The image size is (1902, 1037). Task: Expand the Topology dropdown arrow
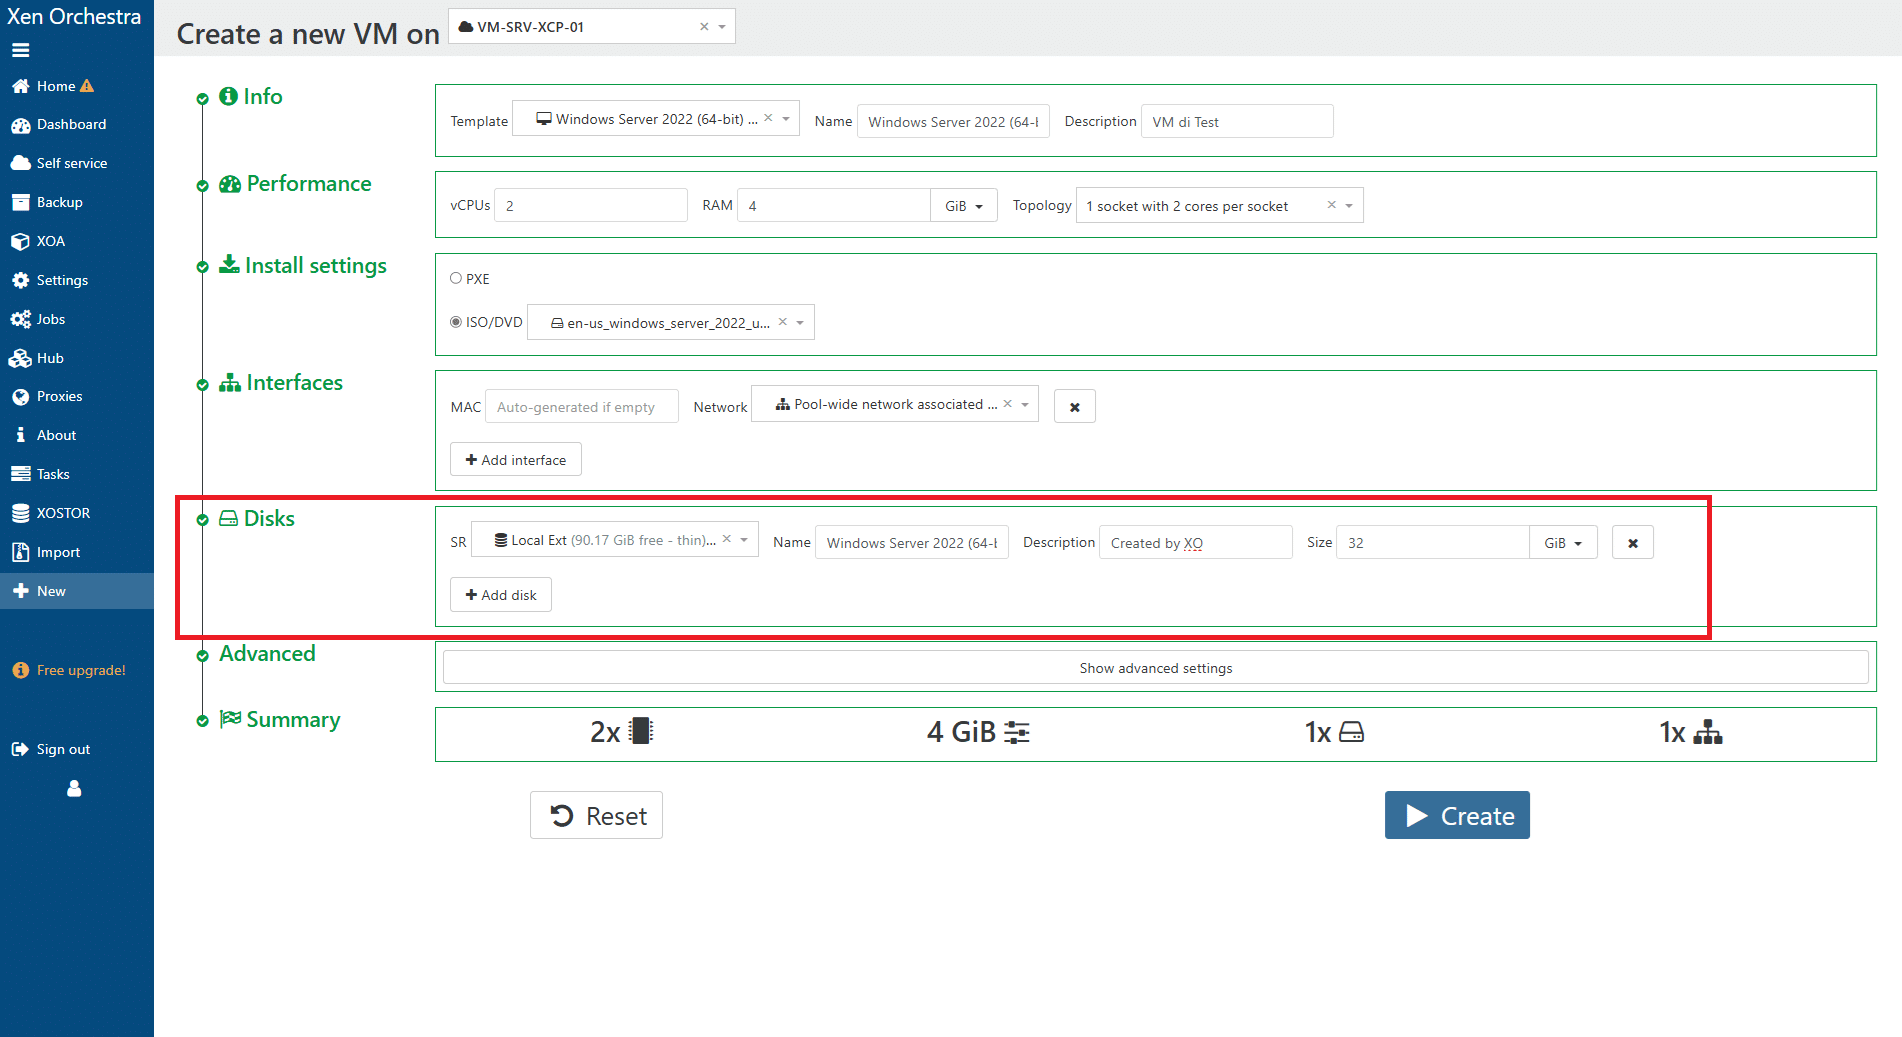1349,206
